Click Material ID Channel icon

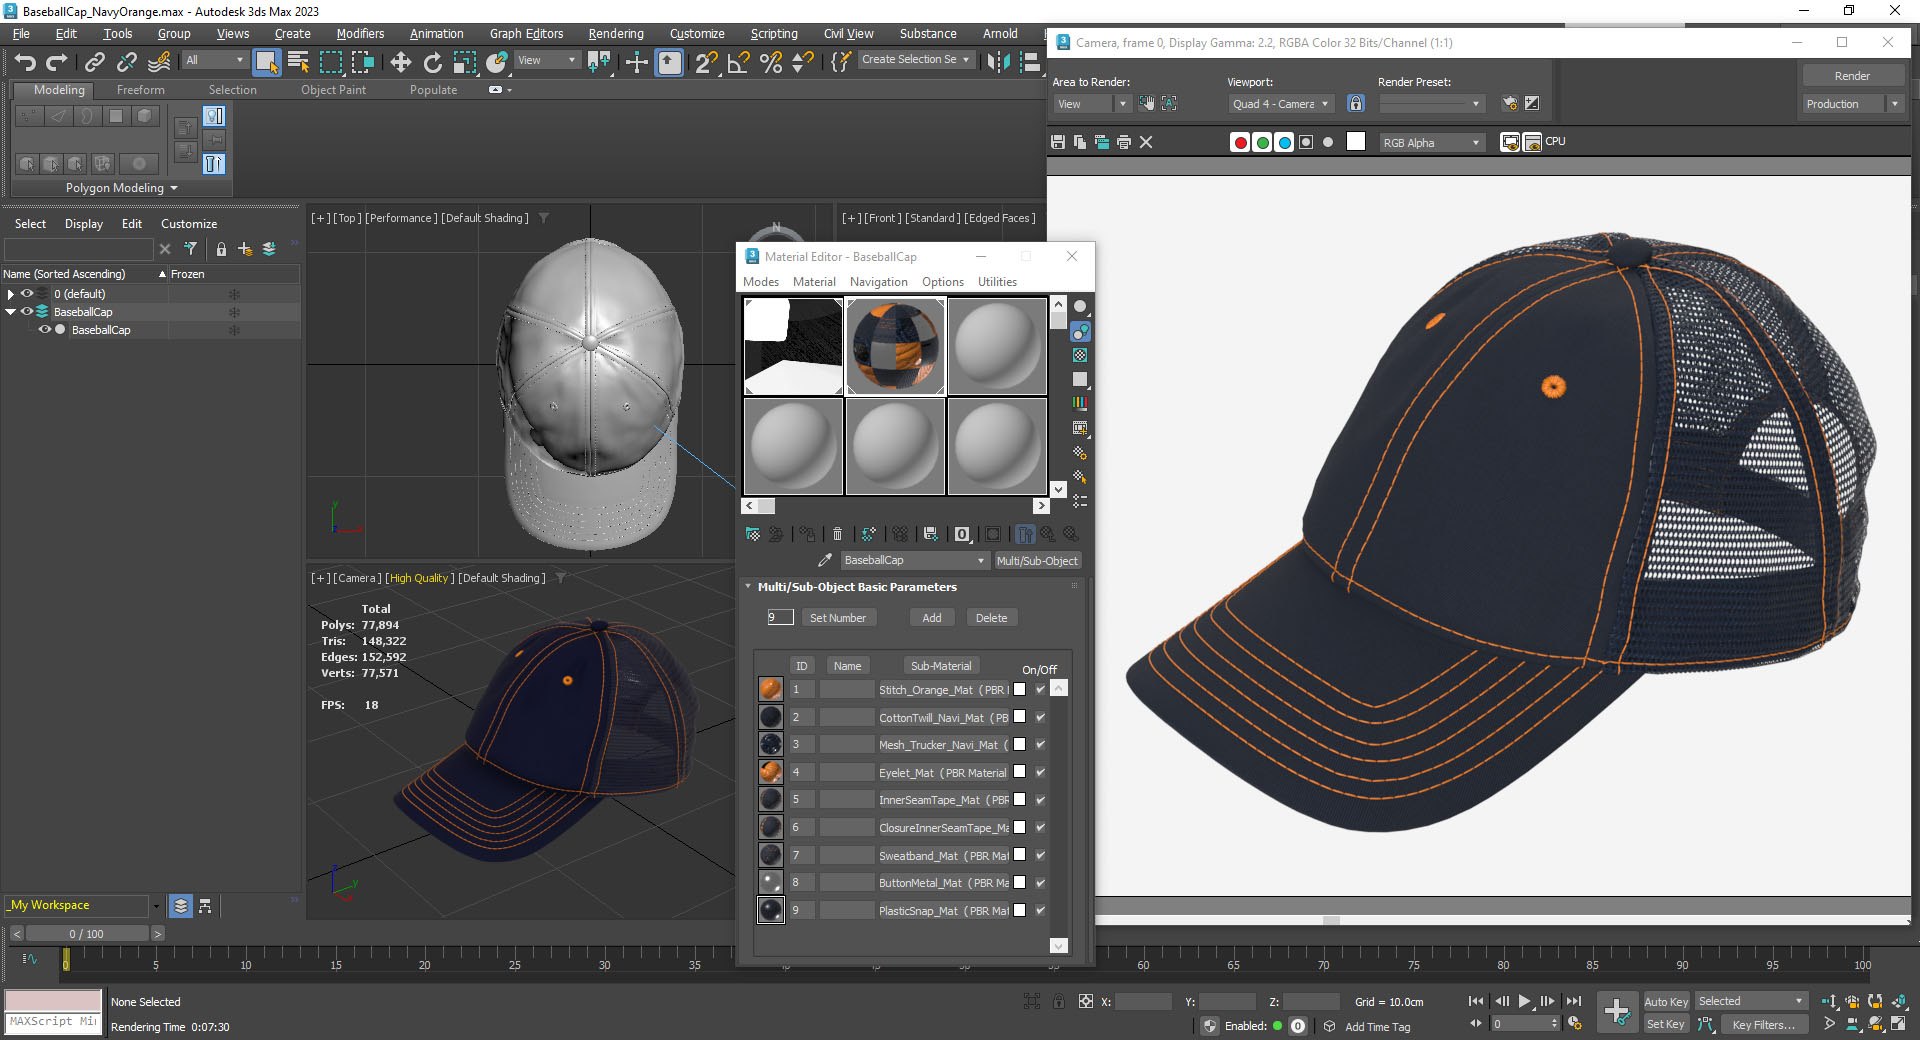962,534
